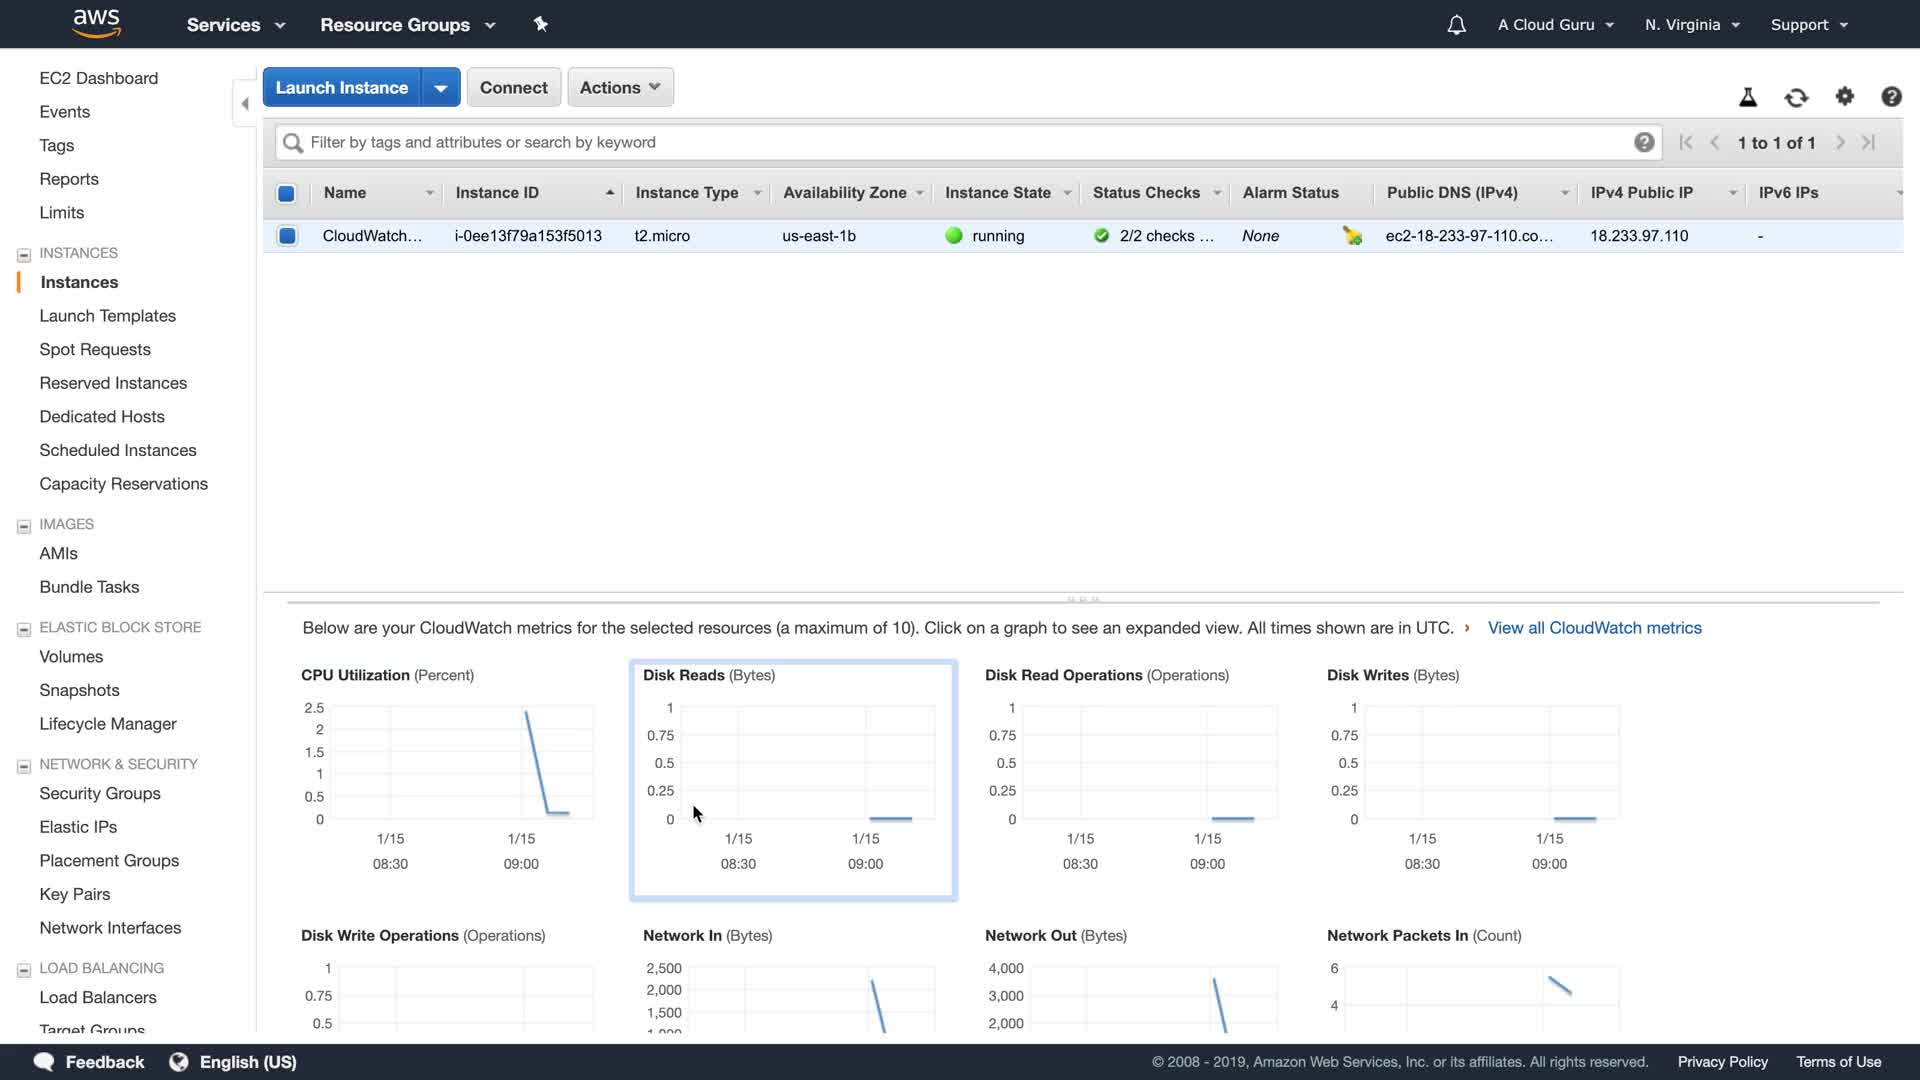Open the notifications bell
Image resolution: width=1920 pixels, height=1080 pixels.
click(x=1456, y=25)
